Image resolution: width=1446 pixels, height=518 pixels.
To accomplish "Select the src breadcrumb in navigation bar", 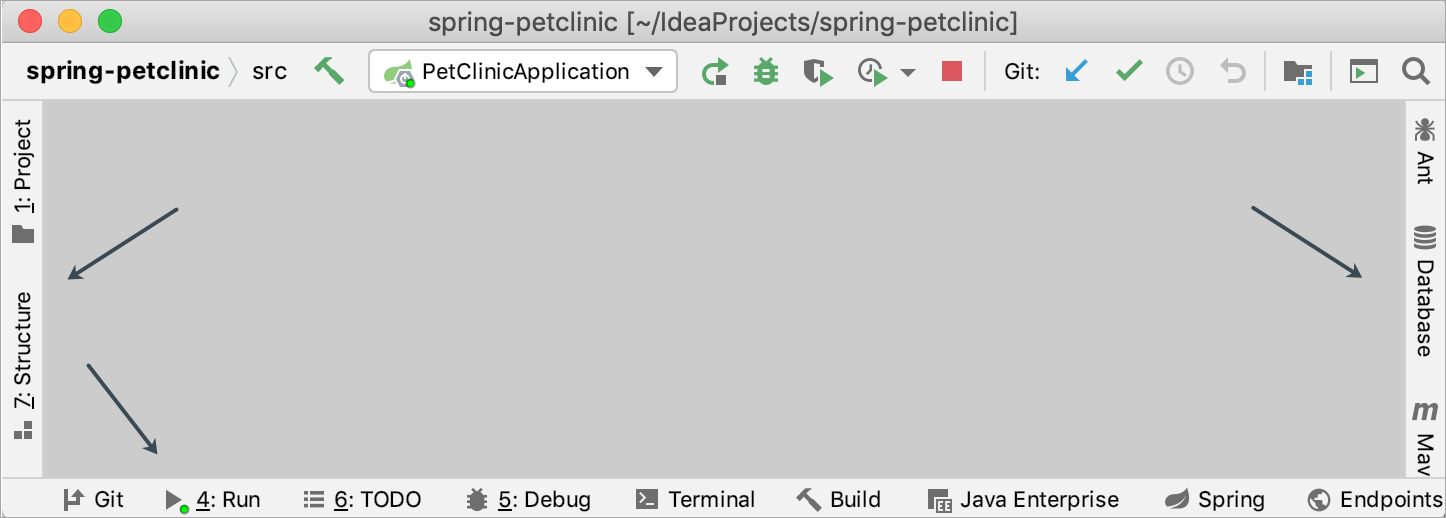I will pyautogui.click(x=269, y=72).
